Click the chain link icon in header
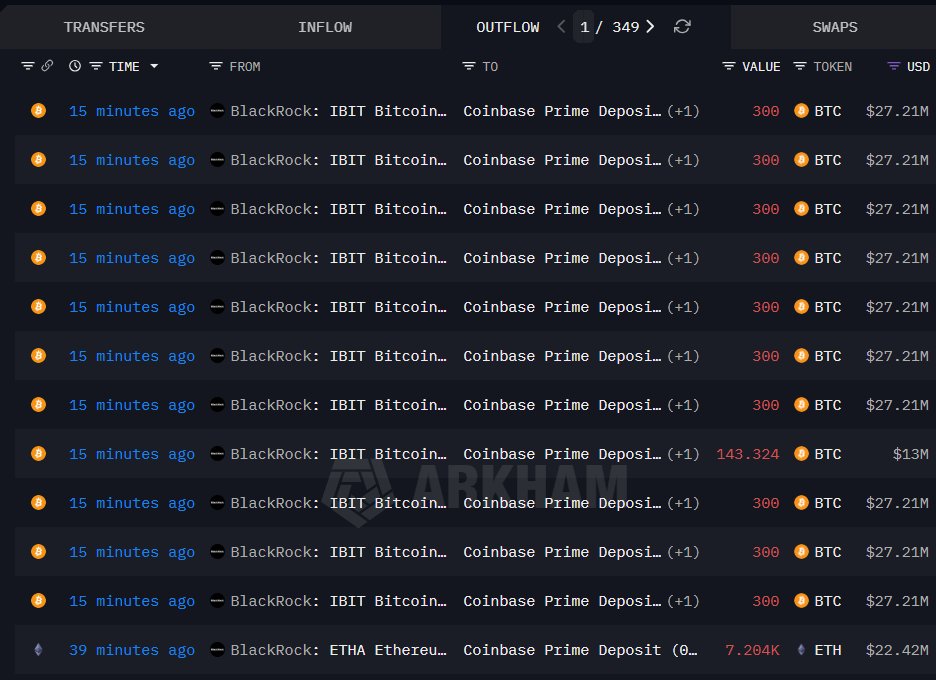The width and height of the screenshot is (936, 680). pos(47,66)
